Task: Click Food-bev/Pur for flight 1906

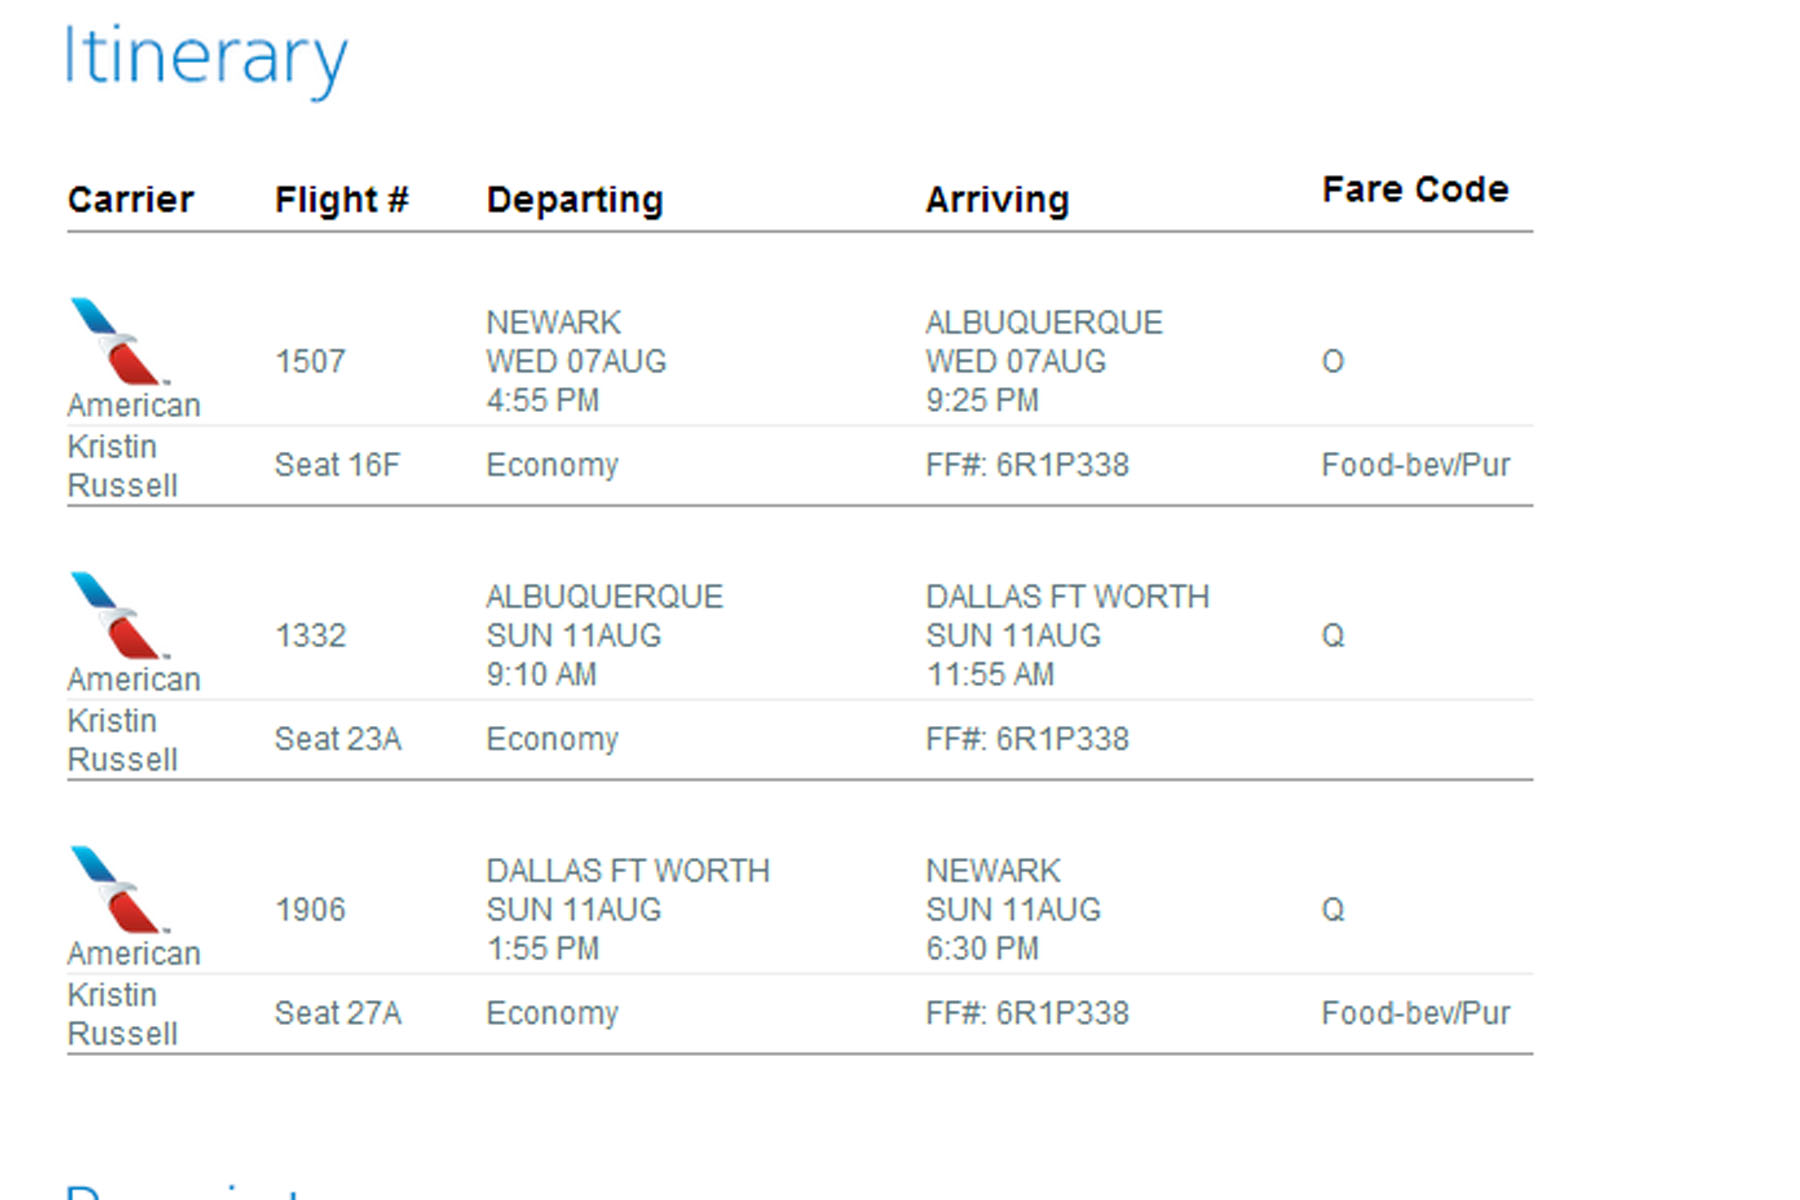Action: tap(1415, 1013)
